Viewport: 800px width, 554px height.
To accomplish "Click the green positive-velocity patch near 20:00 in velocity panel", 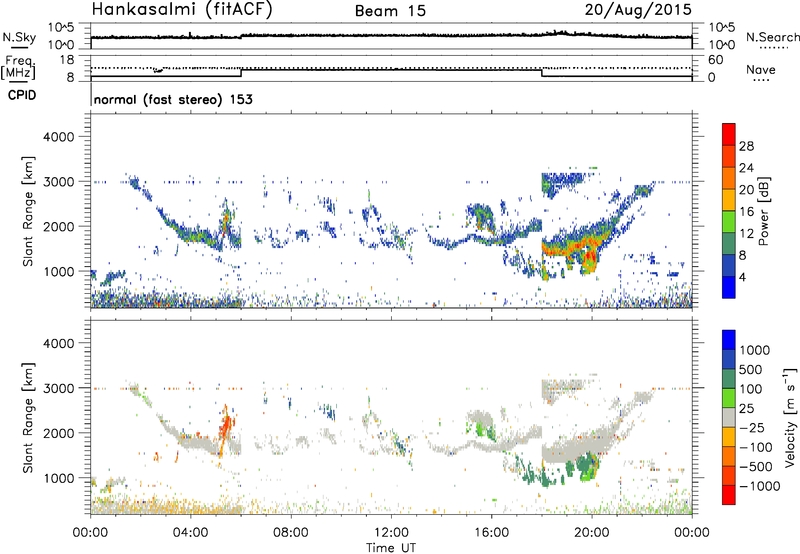I will [587, 467].
